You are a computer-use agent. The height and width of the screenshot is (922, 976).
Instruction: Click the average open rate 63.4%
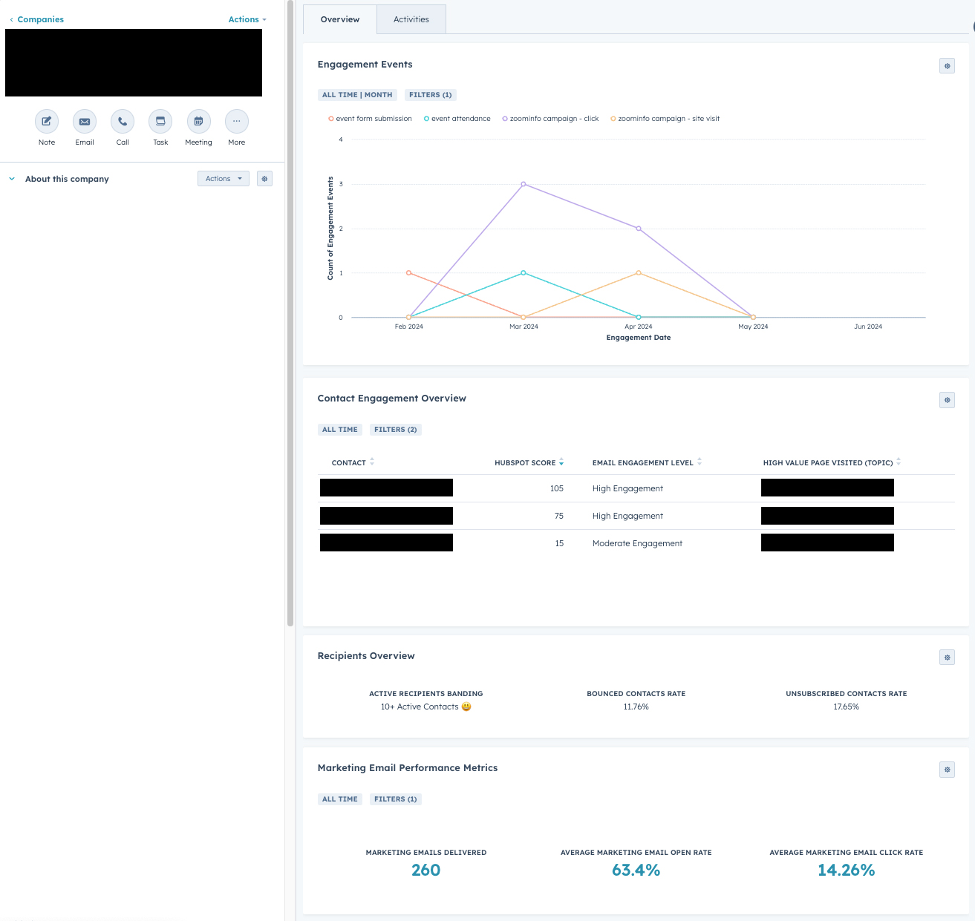[636, 870]
